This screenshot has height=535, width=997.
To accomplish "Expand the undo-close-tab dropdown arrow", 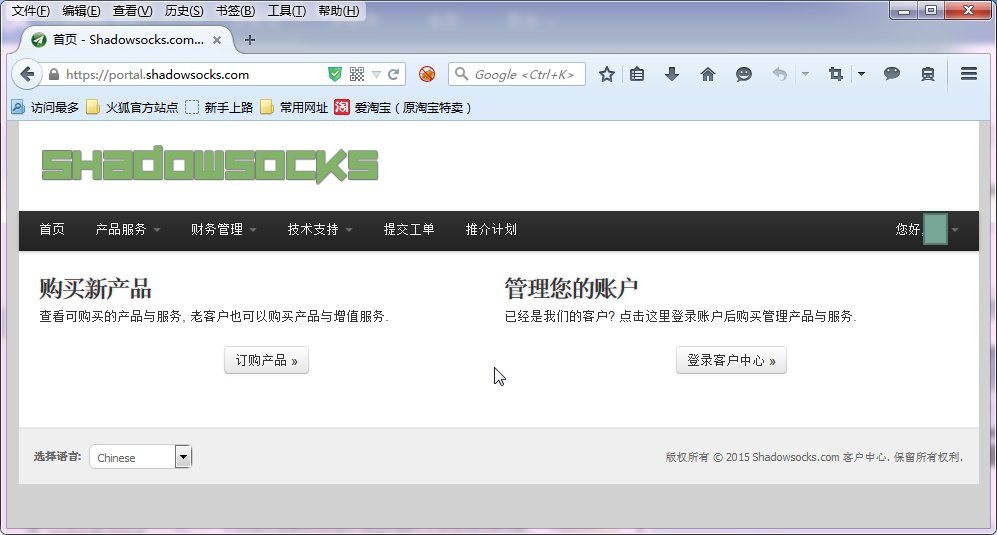I will [805, 74].
